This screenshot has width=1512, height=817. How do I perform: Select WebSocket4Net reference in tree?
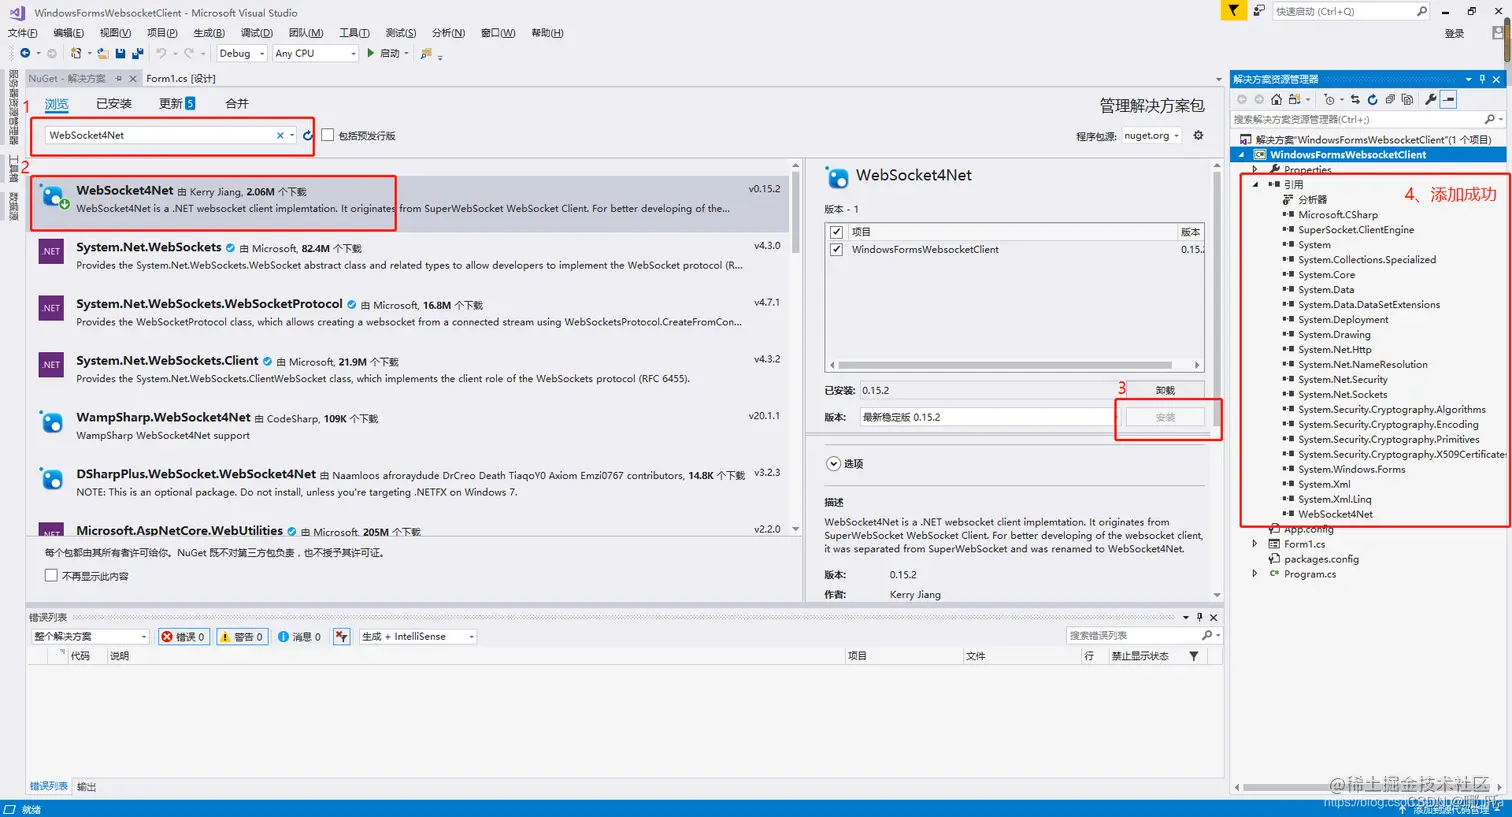[1335, 514]
